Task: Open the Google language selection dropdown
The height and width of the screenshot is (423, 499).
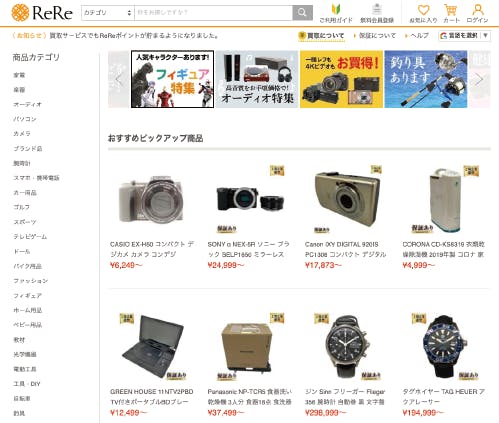Action: [x=464, y=35]
